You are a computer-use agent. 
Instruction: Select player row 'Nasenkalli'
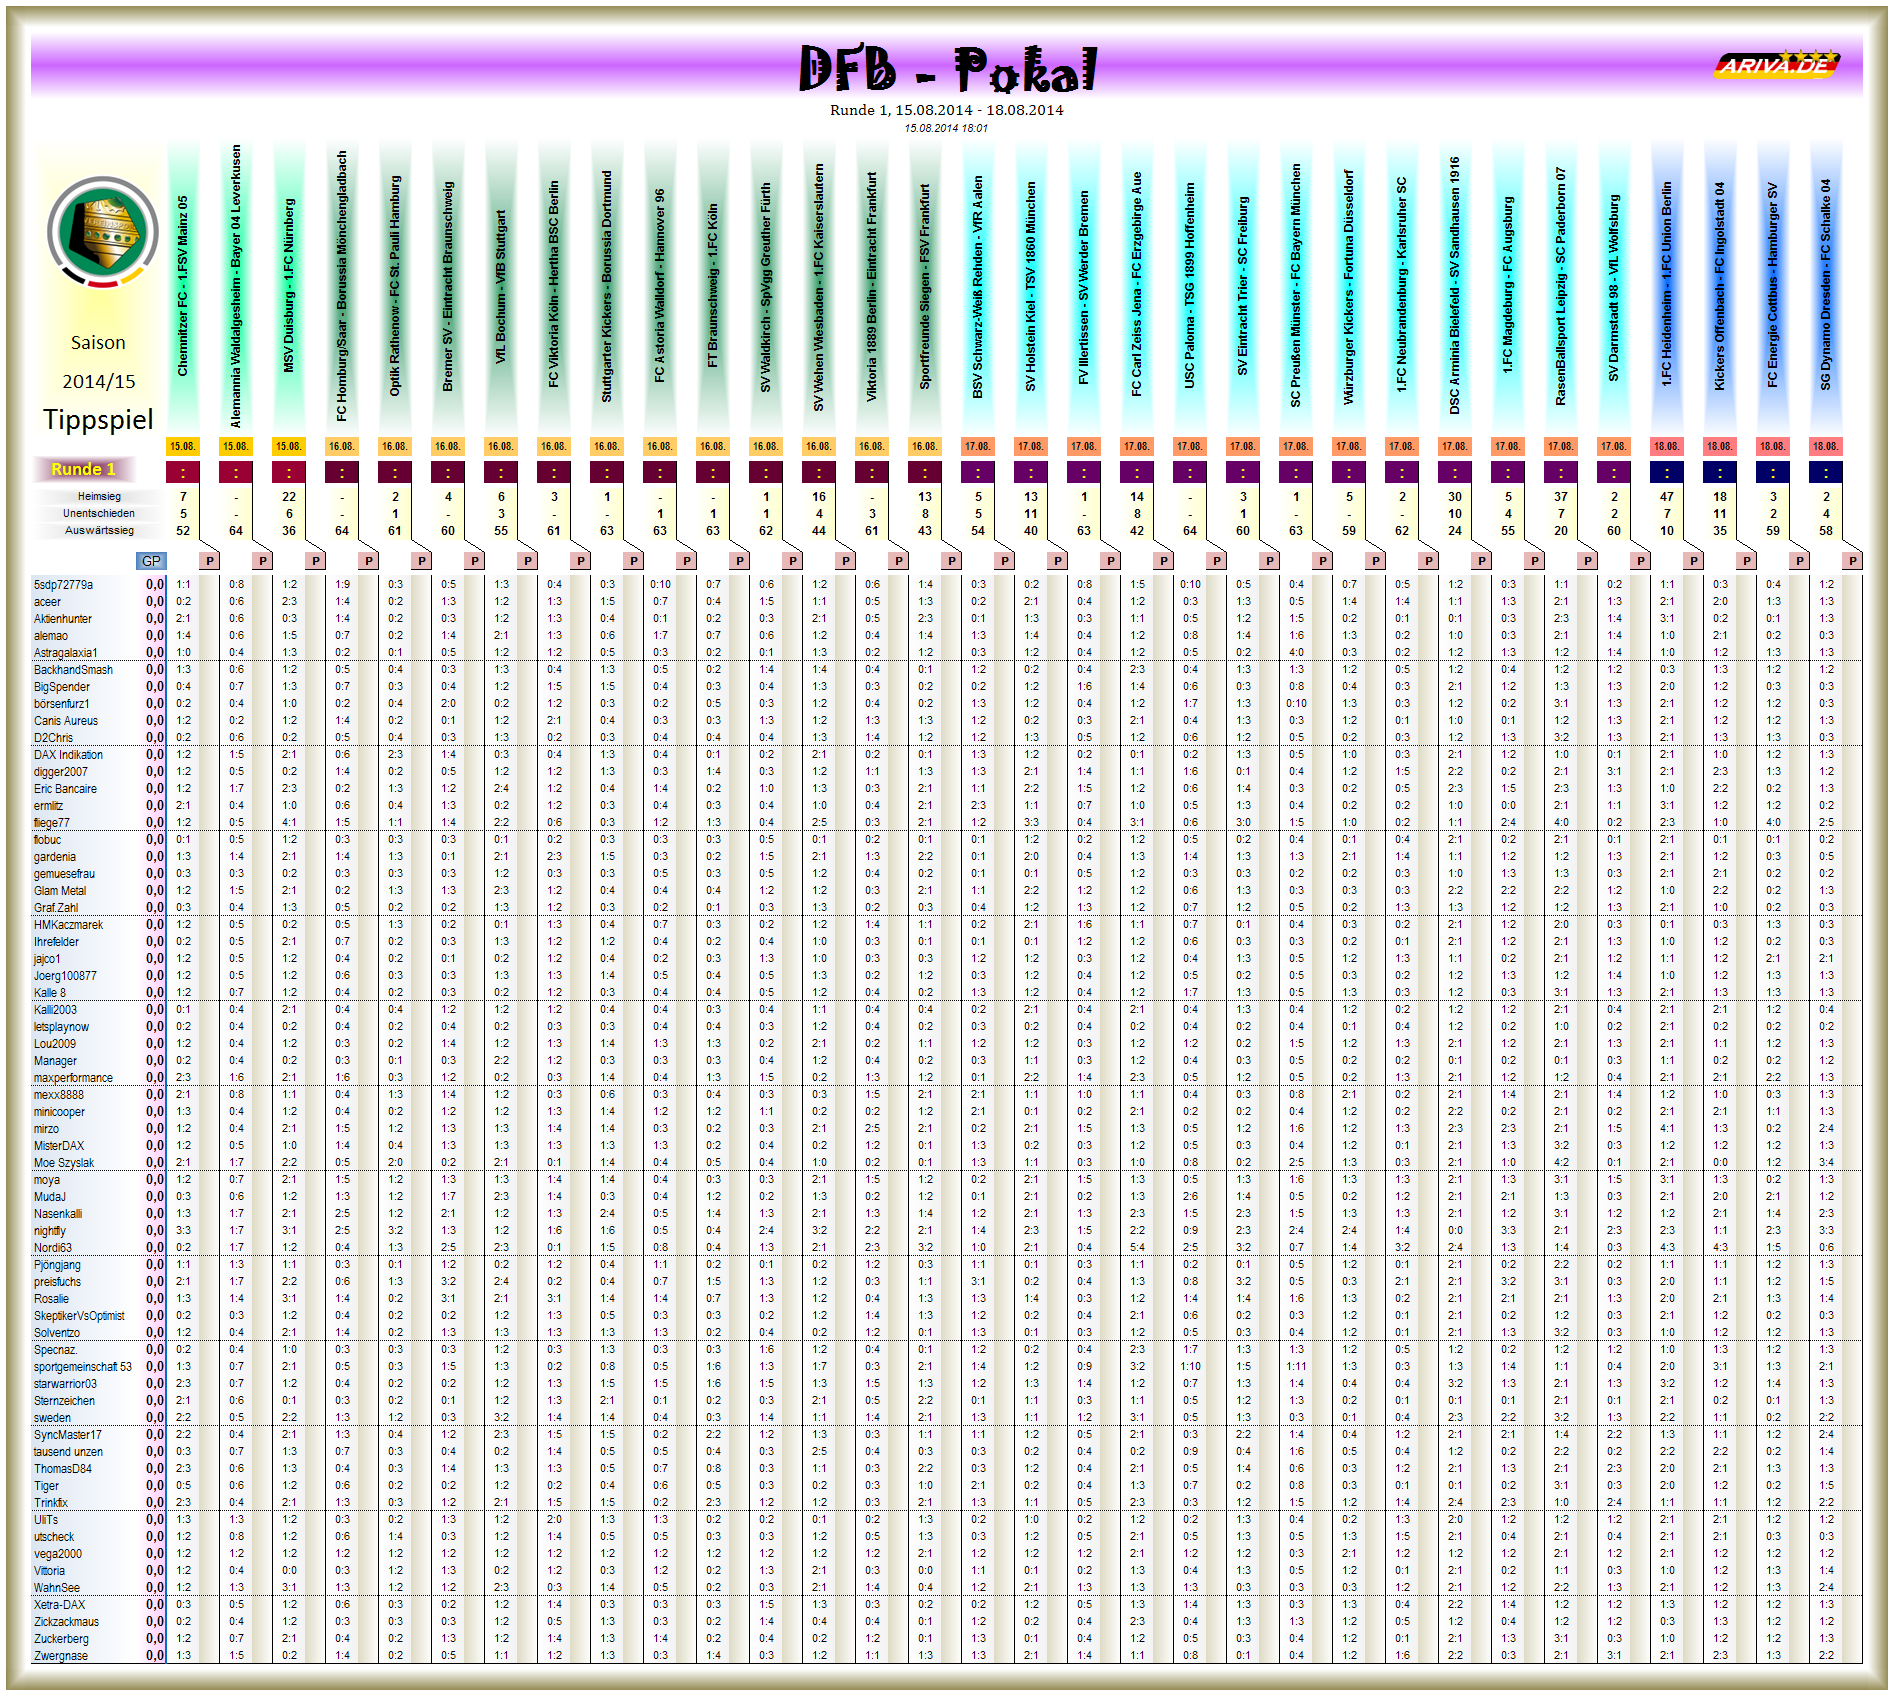click(946, 1213)
